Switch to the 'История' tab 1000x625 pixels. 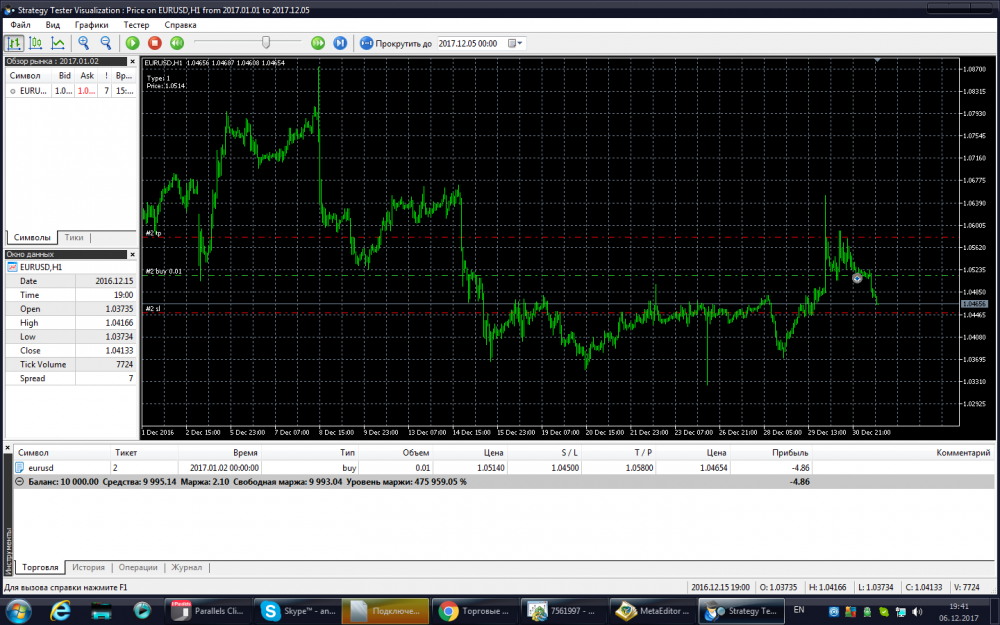[x=88, y=567]
